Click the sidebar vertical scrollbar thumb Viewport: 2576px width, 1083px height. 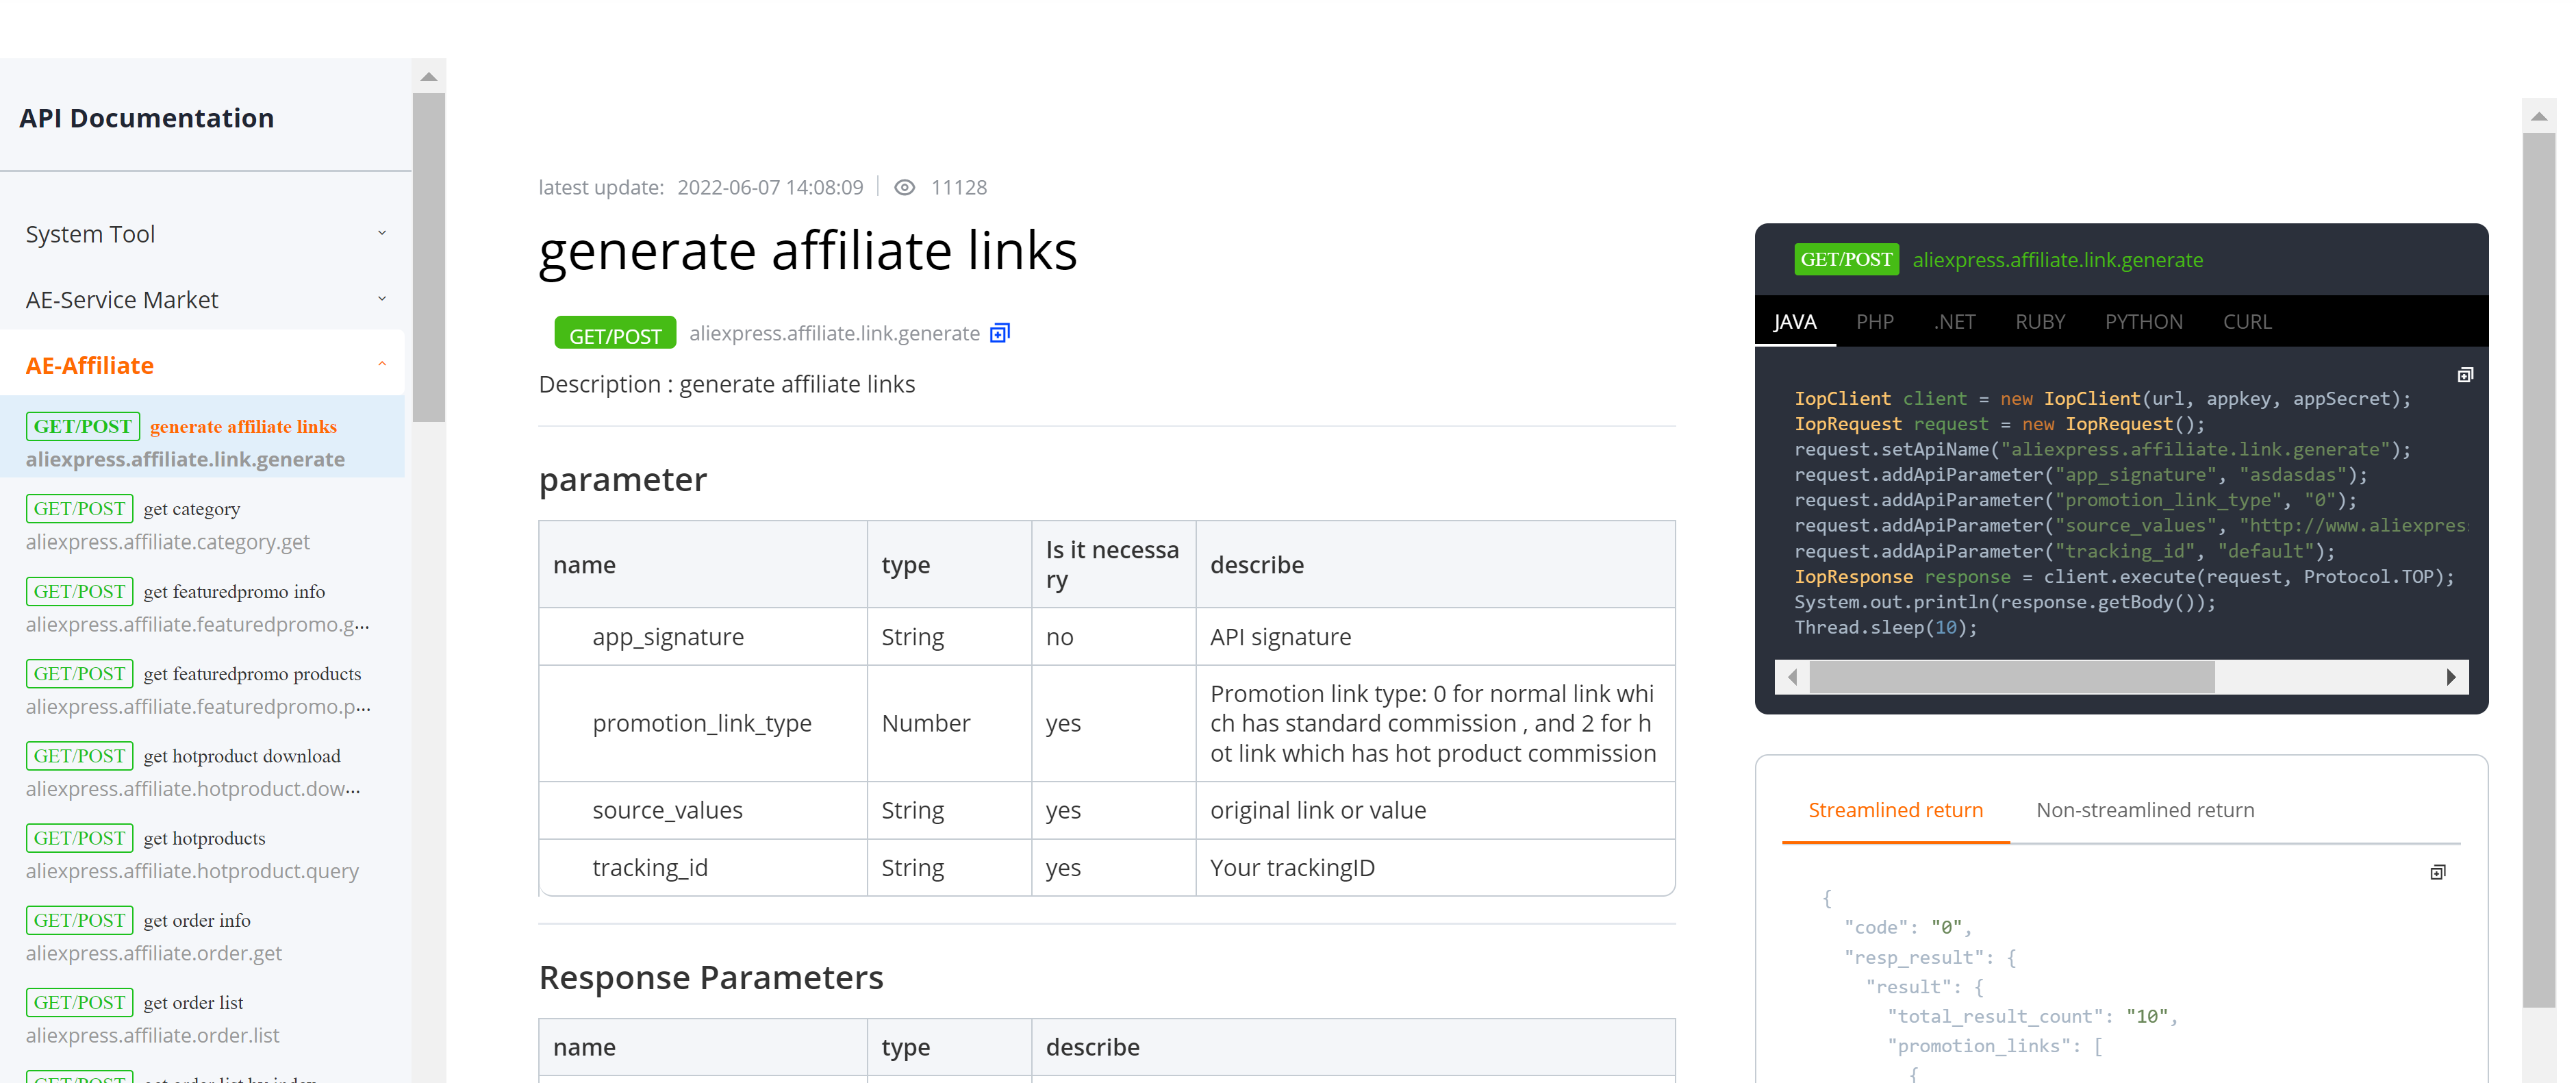429,258
